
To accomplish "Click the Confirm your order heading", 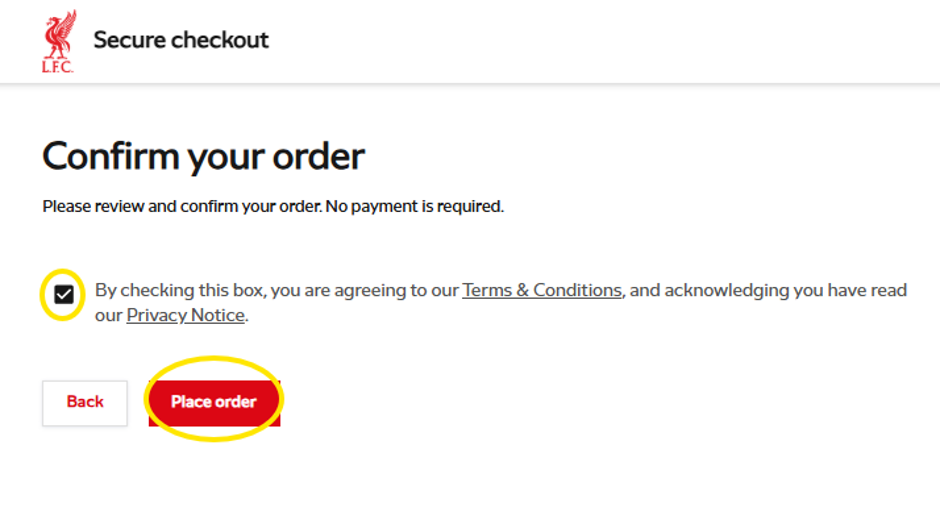I will 203,157.
